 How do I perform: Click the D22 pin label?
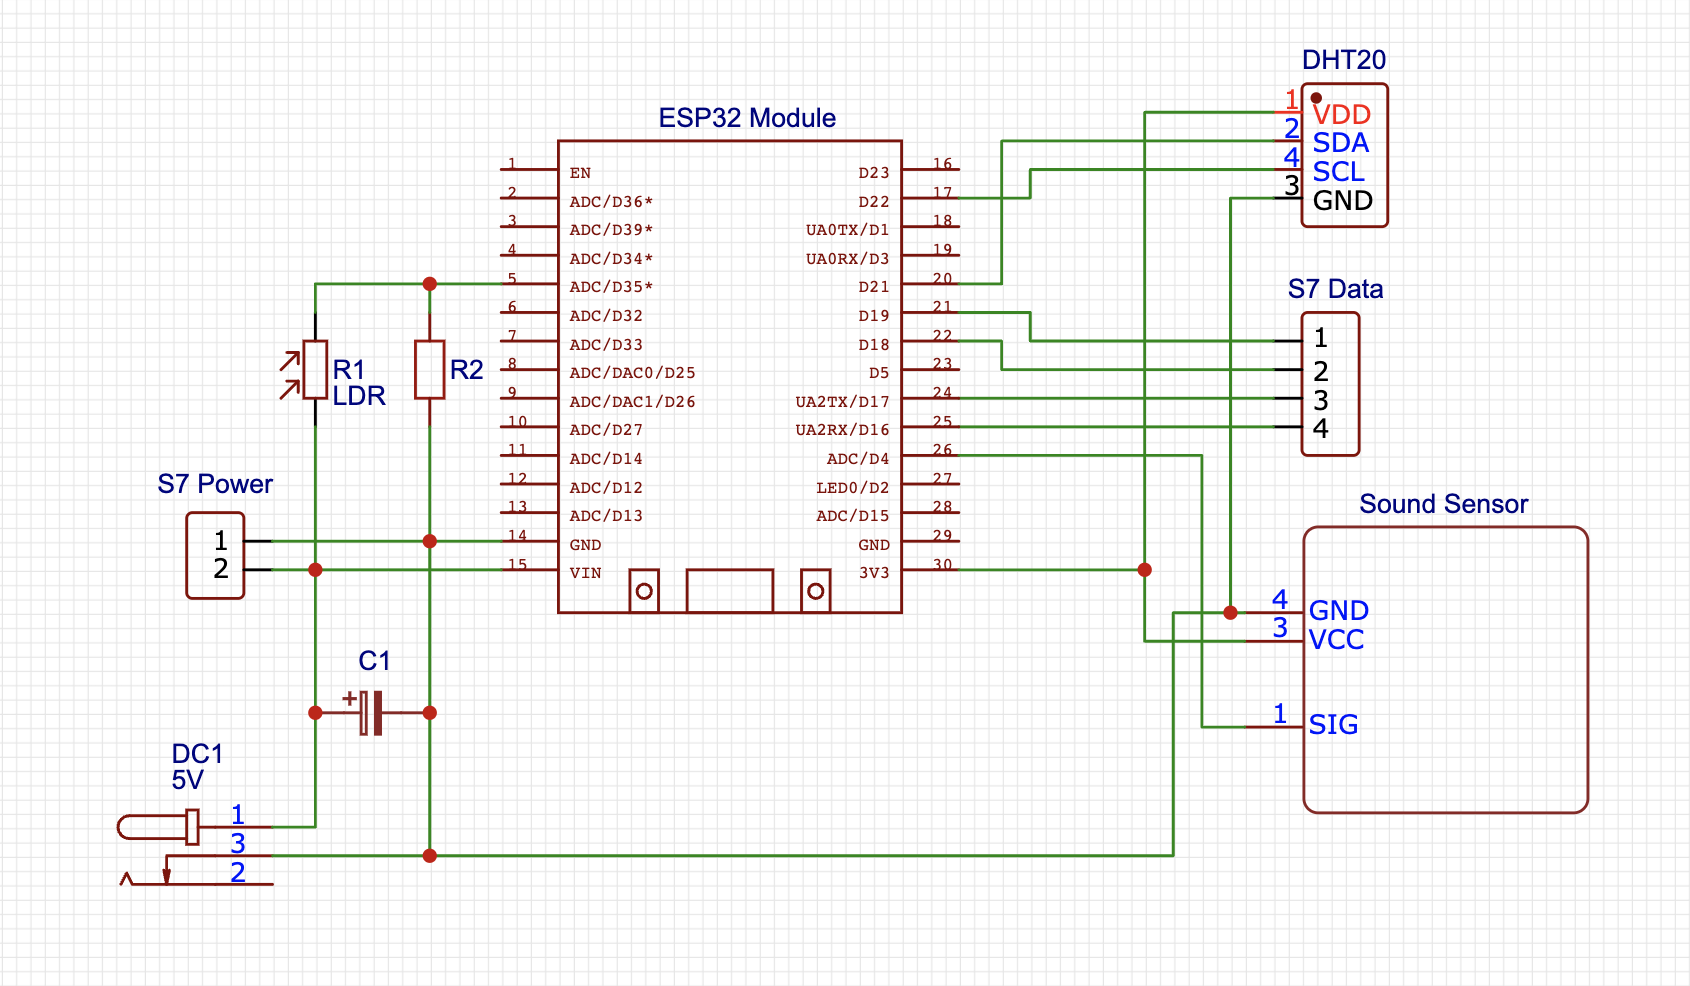tap(874, 202)
